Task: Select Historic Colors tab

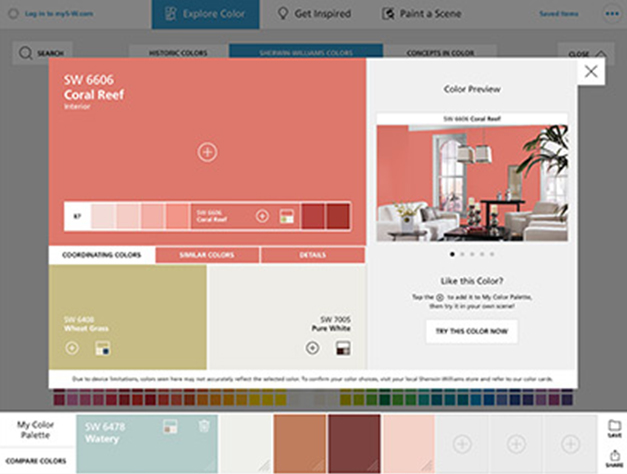Action: (178, 53)
